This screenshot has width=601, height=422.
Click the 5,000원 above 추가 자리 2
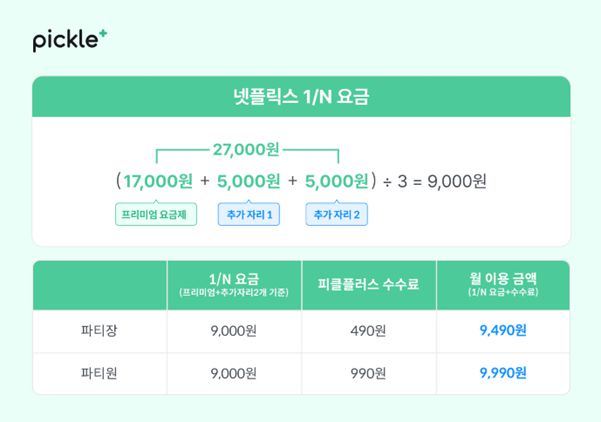336,181
